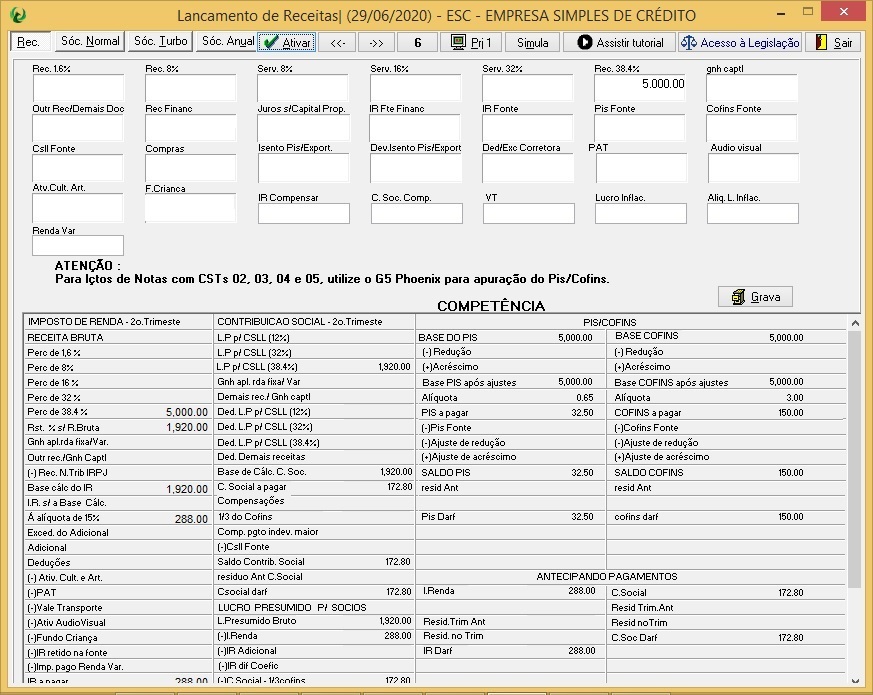The height and width of the screenshot is (695, 873).
Task: Click the month number 6 button
Action: (x=418, y=43)
